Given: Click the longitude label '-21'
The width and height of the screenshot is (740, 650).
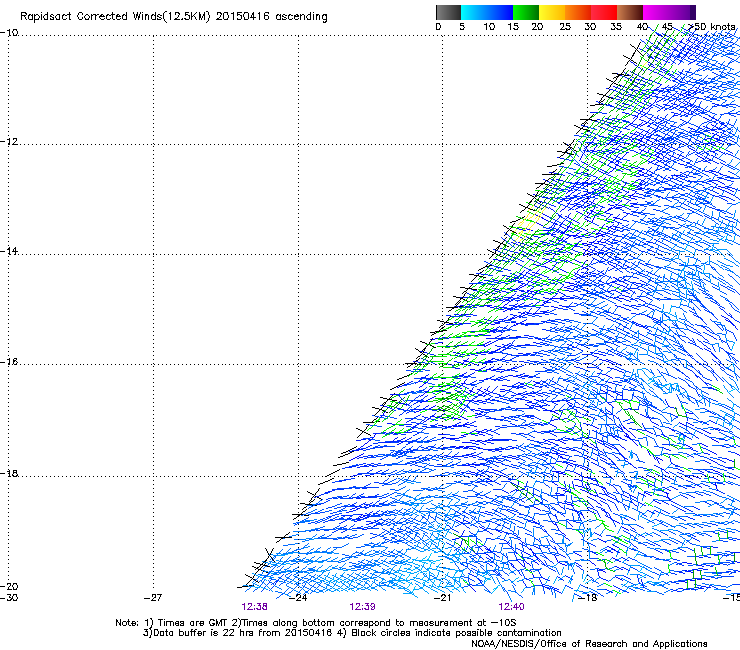Looking at the screenshot, I should 442,598.
